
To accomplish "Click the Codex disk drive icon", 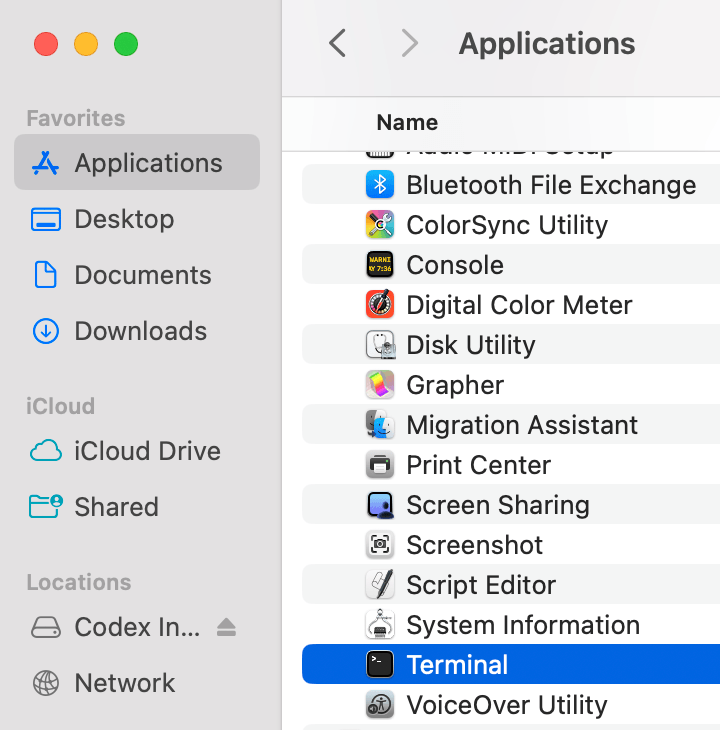I will click(x=46, y=627).
